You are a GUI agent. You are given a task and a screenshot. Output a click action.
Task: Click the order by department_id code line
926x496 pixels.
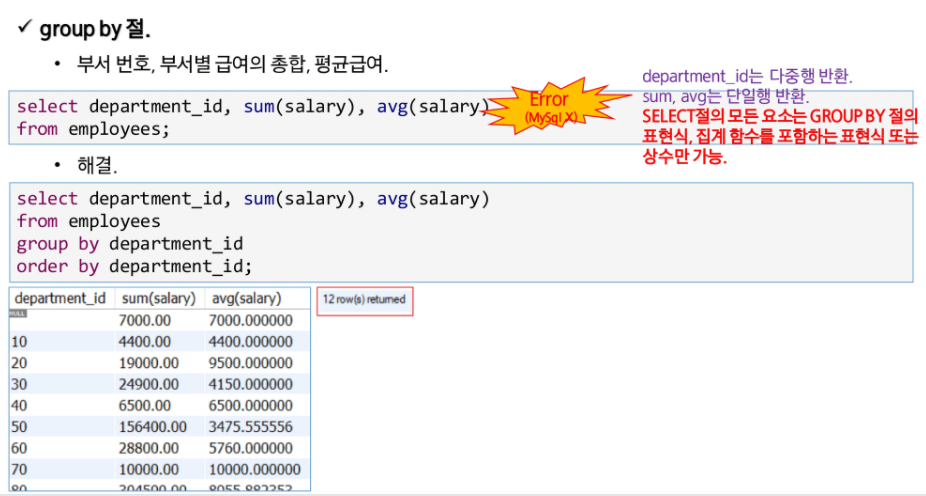[134, 266]
